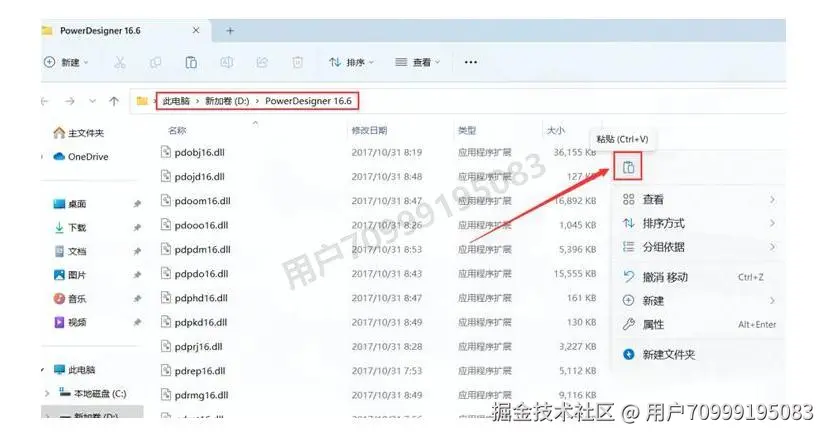Click the Share icon in toolbar

pos(262,62)
